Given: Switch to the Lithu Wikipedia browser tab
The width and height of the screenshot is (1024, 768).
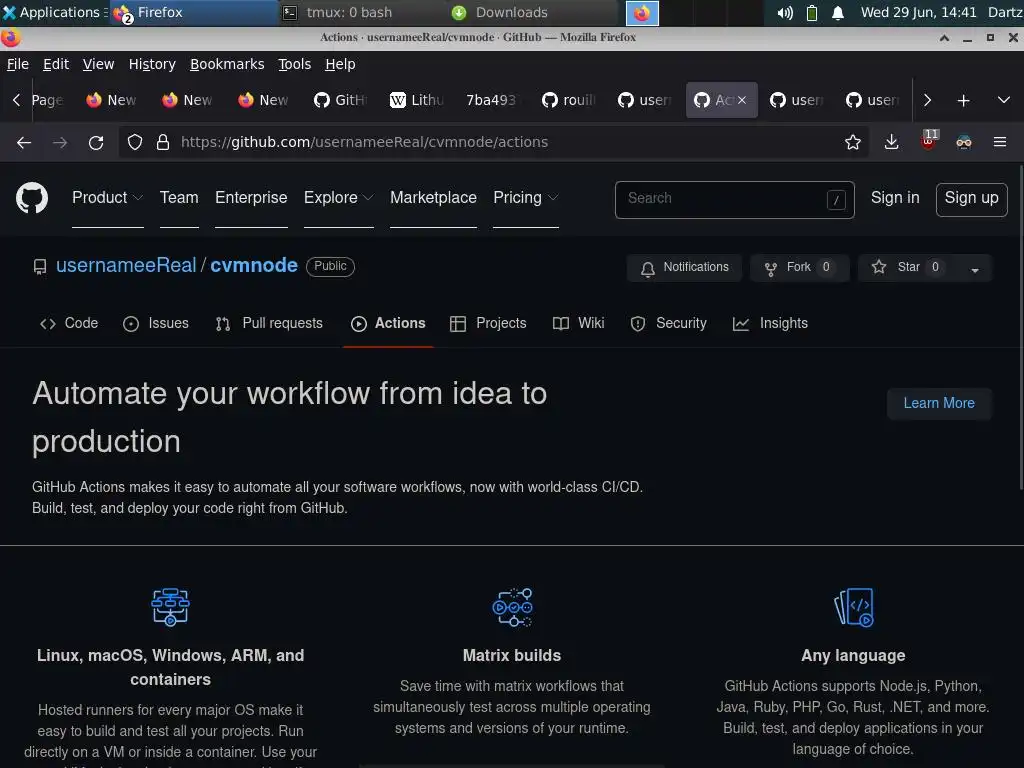Looking at the screenshot, I should pyautogui.click(x=417, y=100).
